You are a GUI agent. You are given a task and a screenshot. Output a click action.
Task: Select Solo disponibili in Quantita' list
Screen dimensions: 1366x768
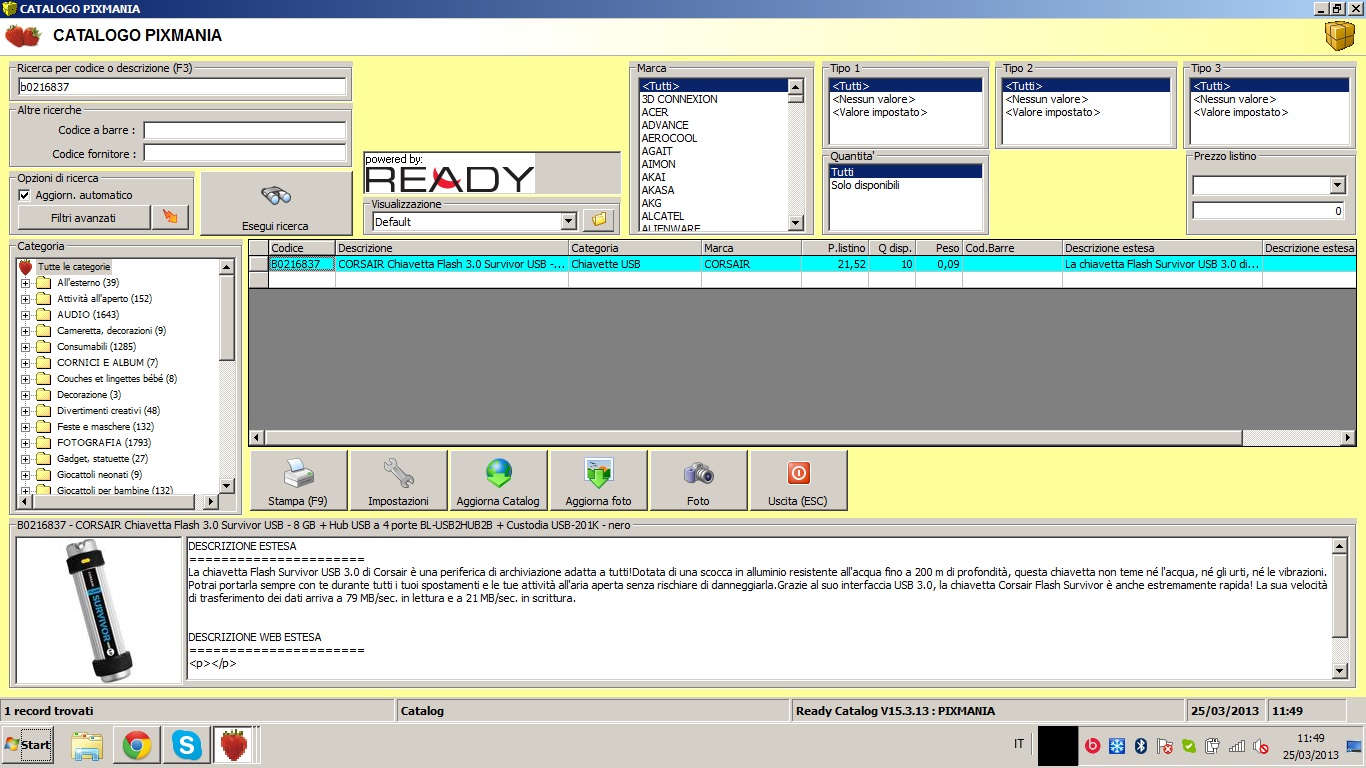906,185
